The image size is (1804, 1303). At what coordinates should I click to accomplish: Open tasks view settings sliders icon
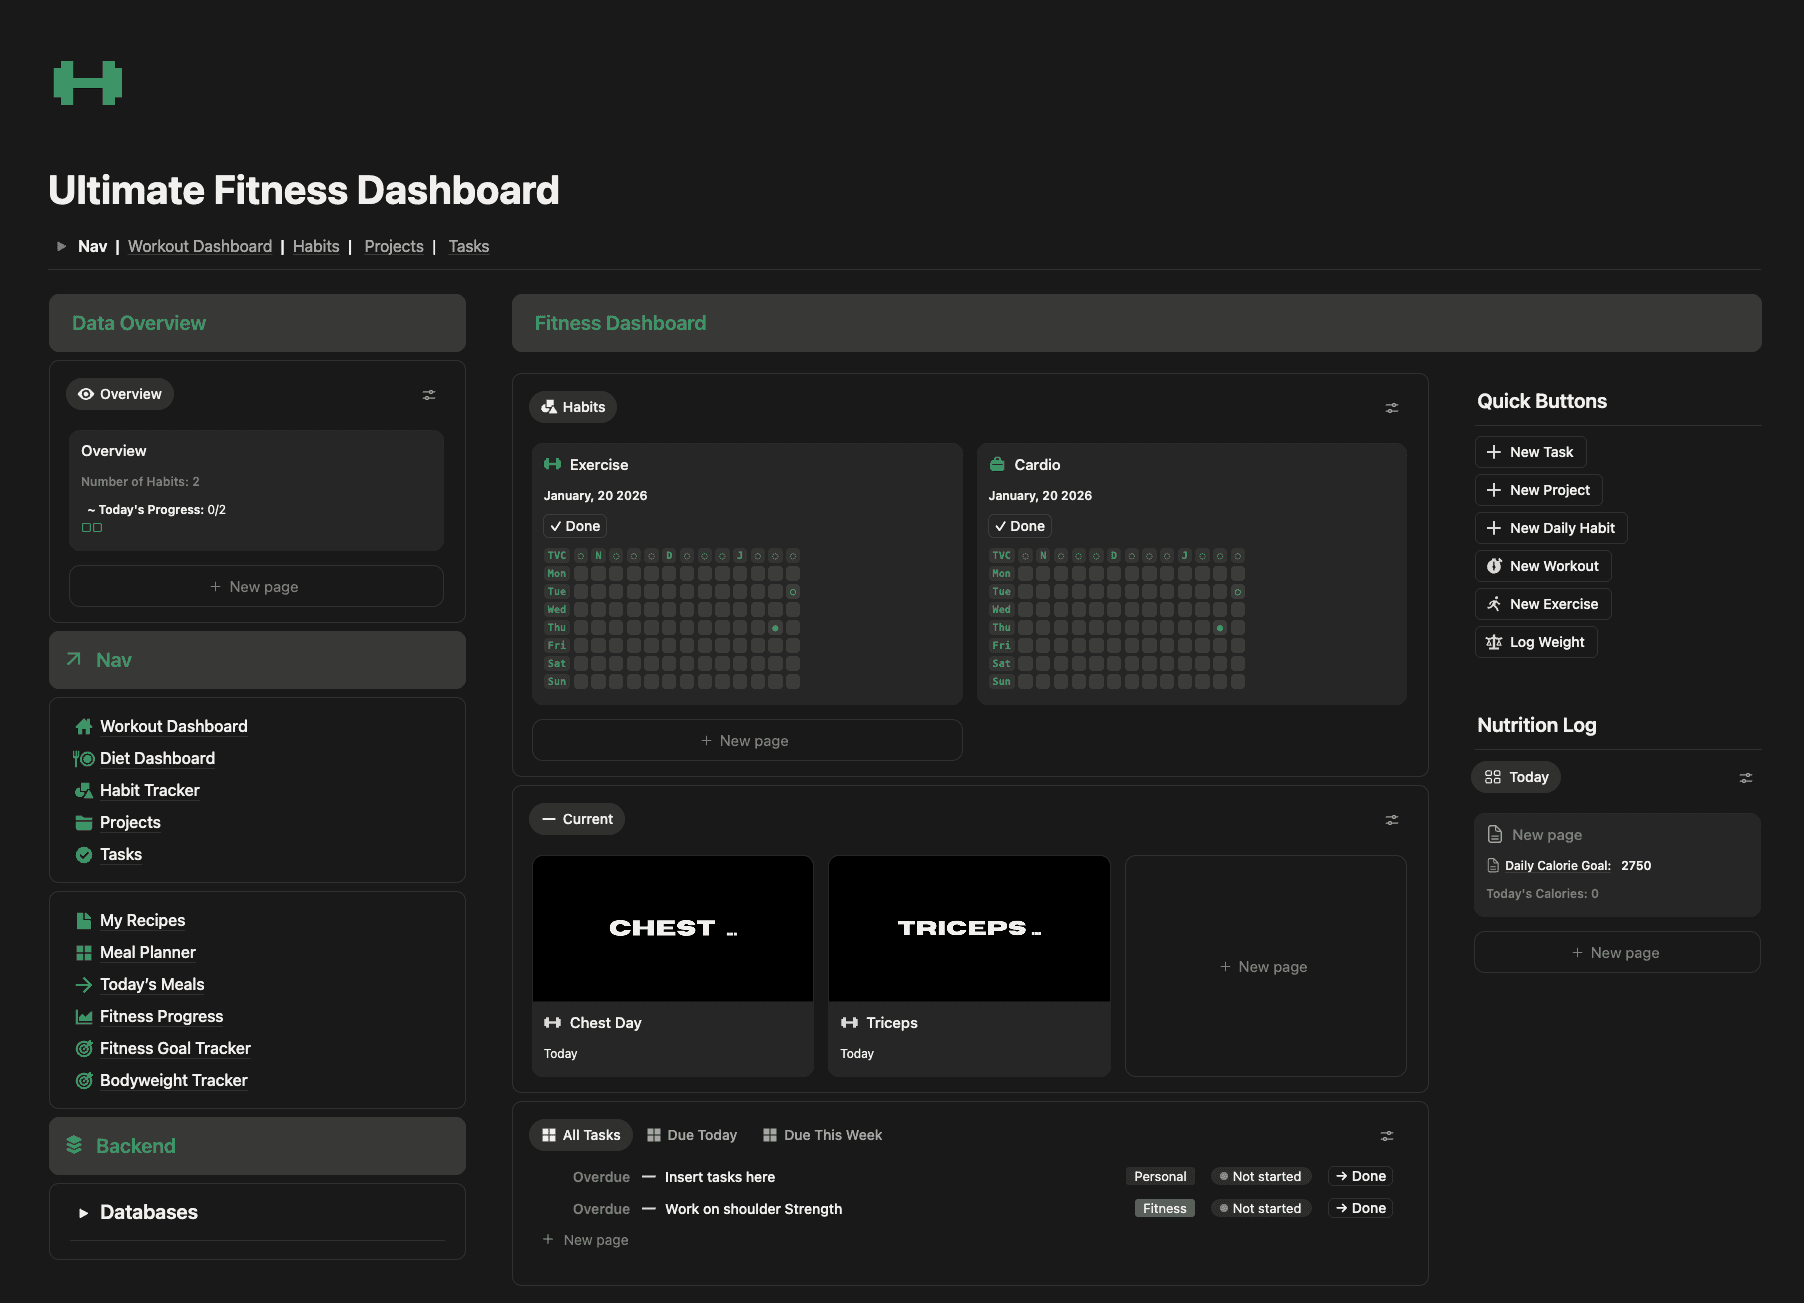click(x=1387, y=1136)
